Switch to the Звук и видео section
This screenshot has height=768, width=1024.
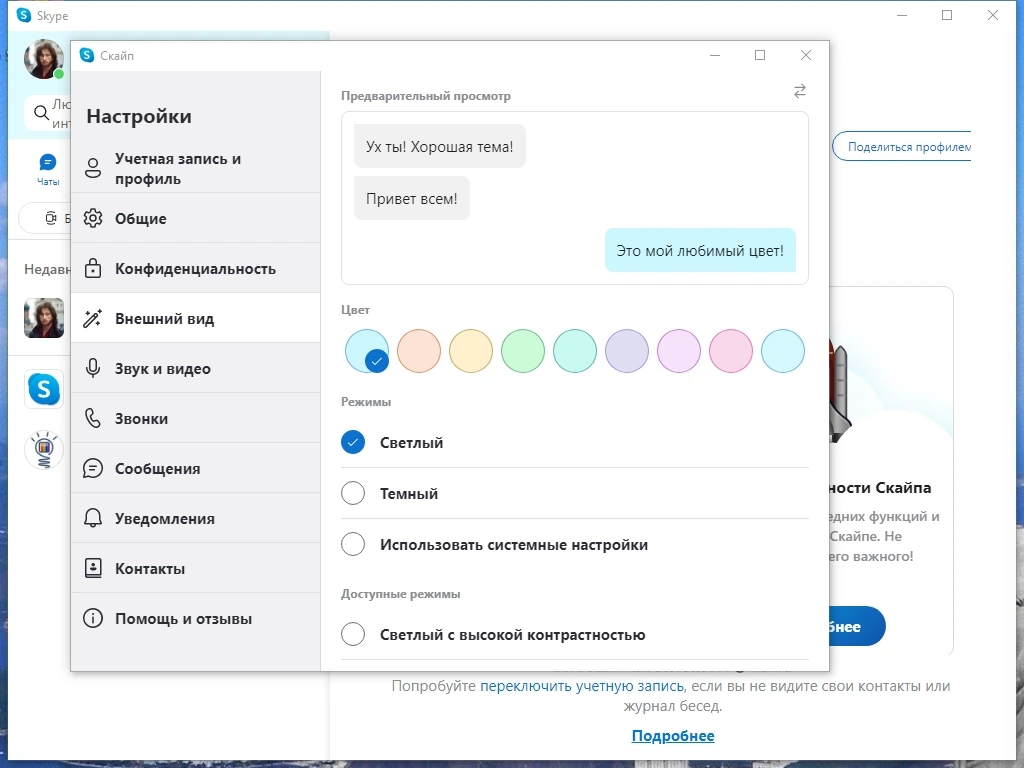tap(195, 368)
